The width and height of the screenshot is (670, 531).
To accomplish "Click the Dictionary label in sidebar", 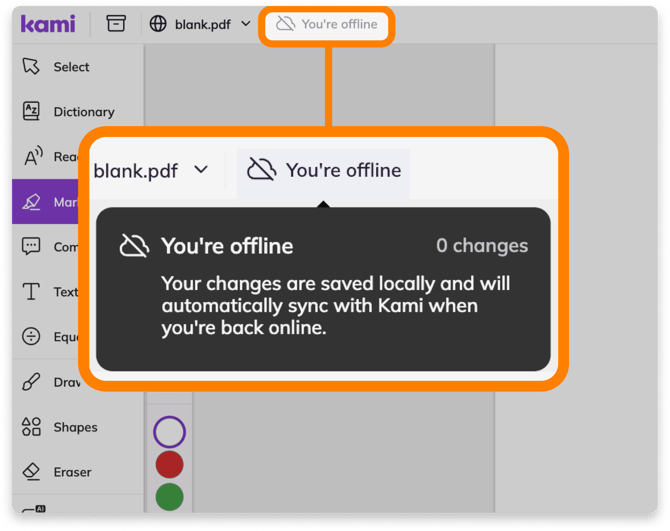I will tap(84, 112).
